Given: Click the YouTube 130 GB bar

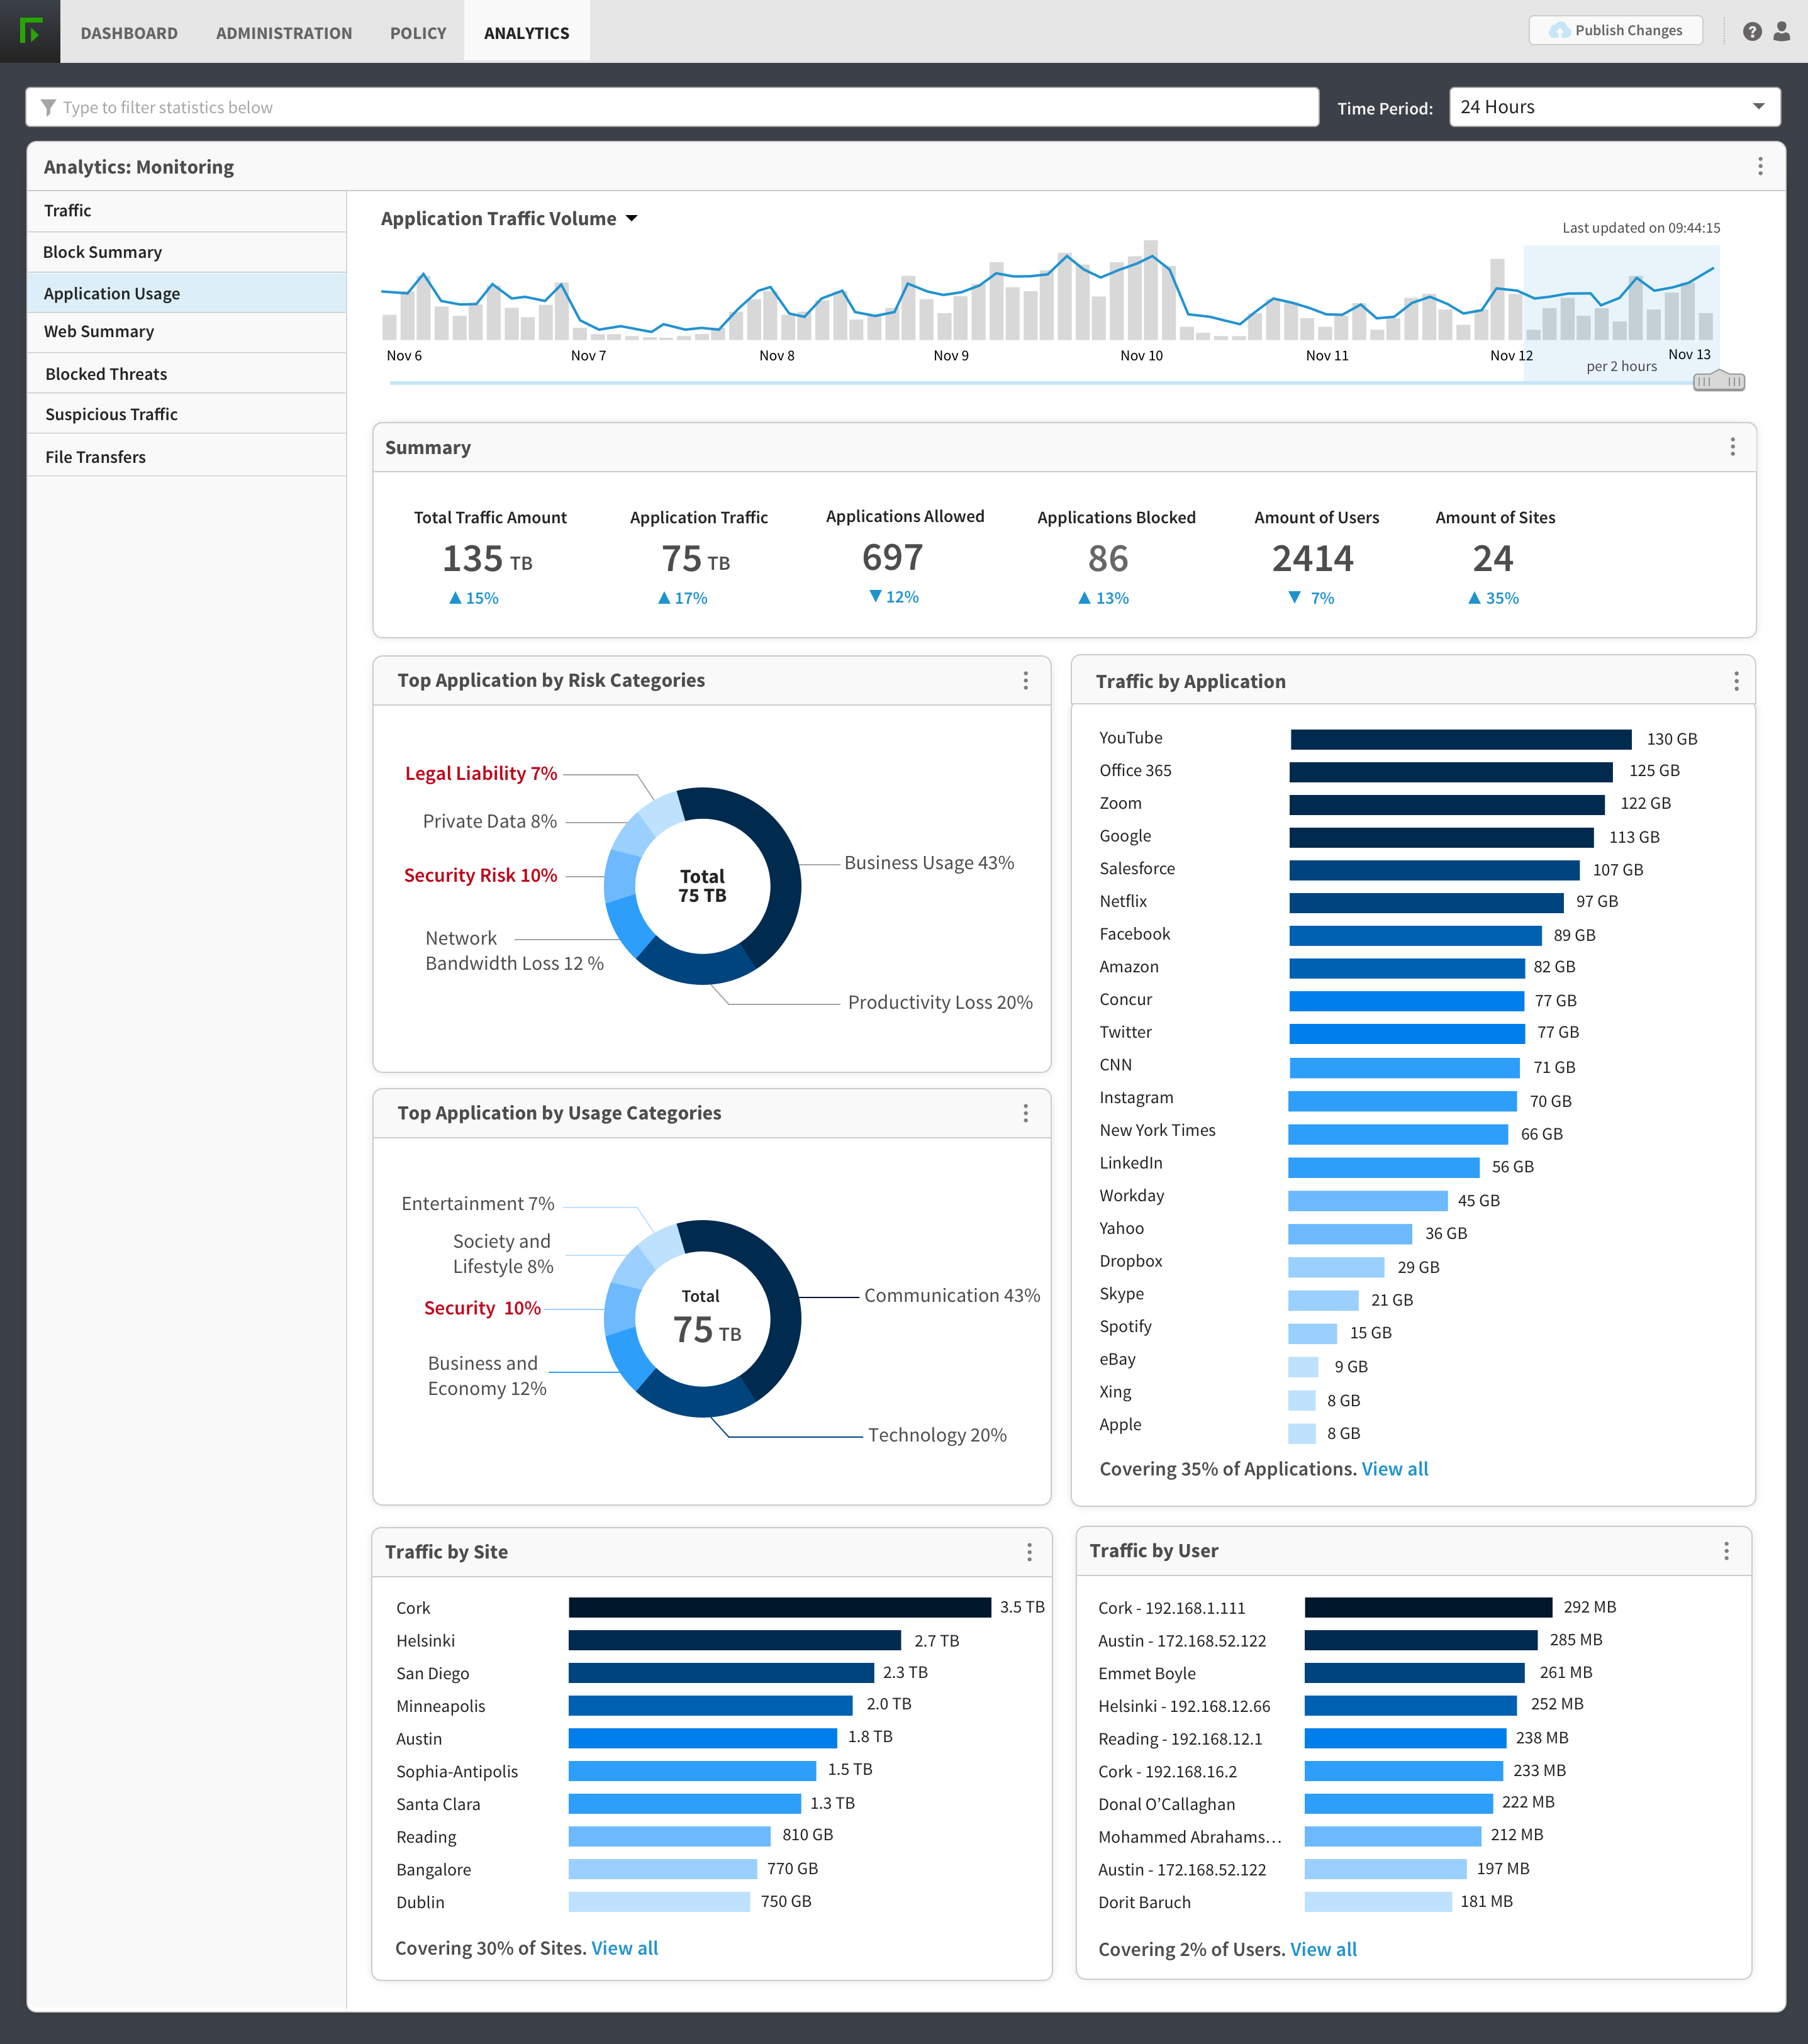Looking at the screenshot, I should (x=1460, y=739).
